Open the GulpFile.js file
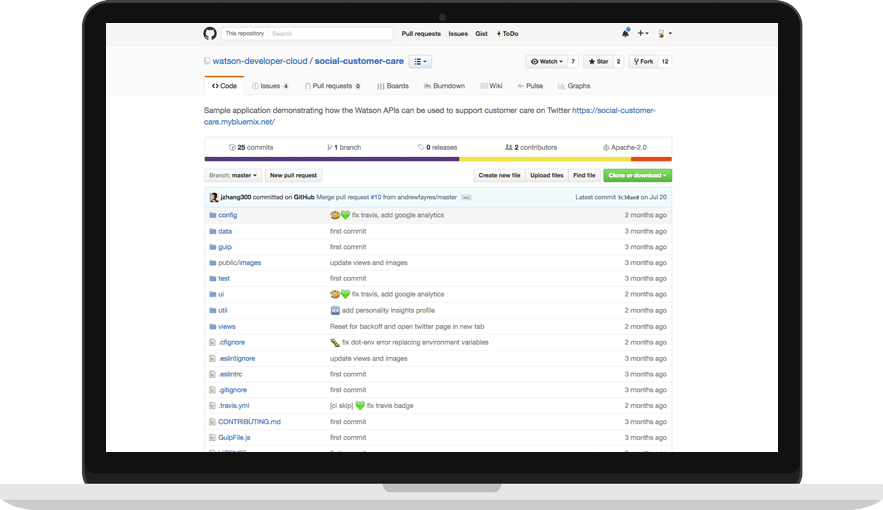The width and height of the screenshot is (883, 510). [234, 437]
